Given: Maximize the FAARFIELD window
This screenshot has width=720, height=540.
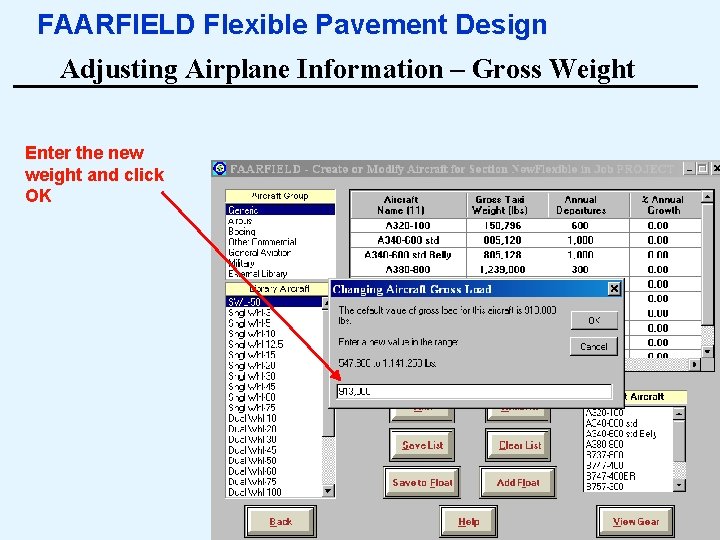Looking at the screenshot, I should pos(702,169).
